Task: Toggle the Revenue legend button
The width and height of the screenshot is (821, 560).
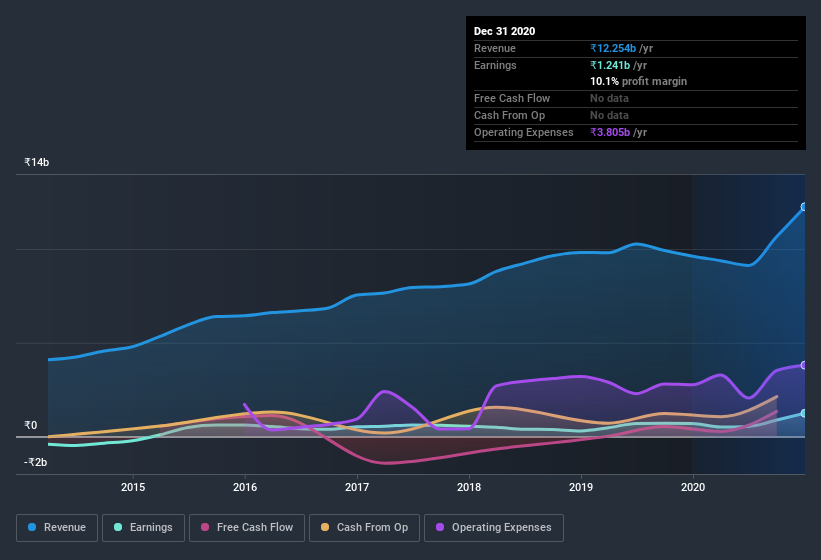Action: (57, 528)
